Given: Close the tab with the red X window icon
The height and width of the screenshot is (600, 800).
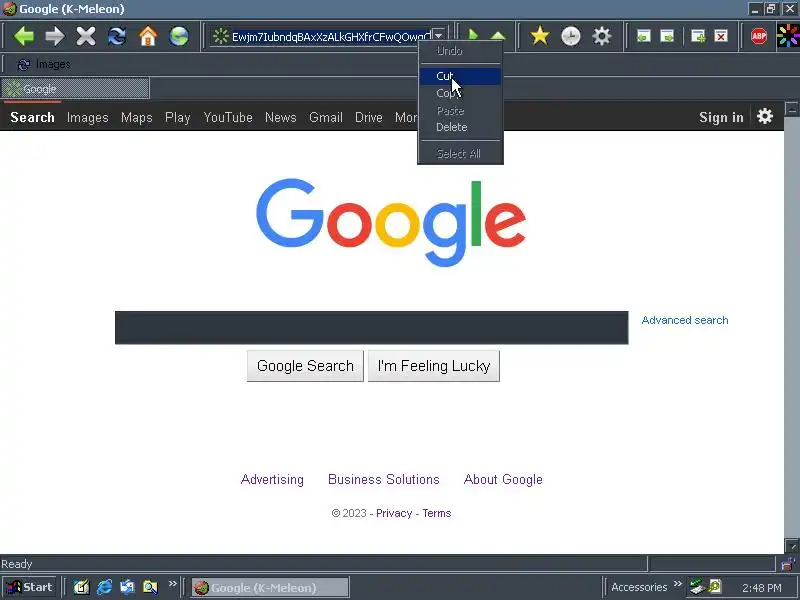Looking at the screenshot, I should [721, 36].
